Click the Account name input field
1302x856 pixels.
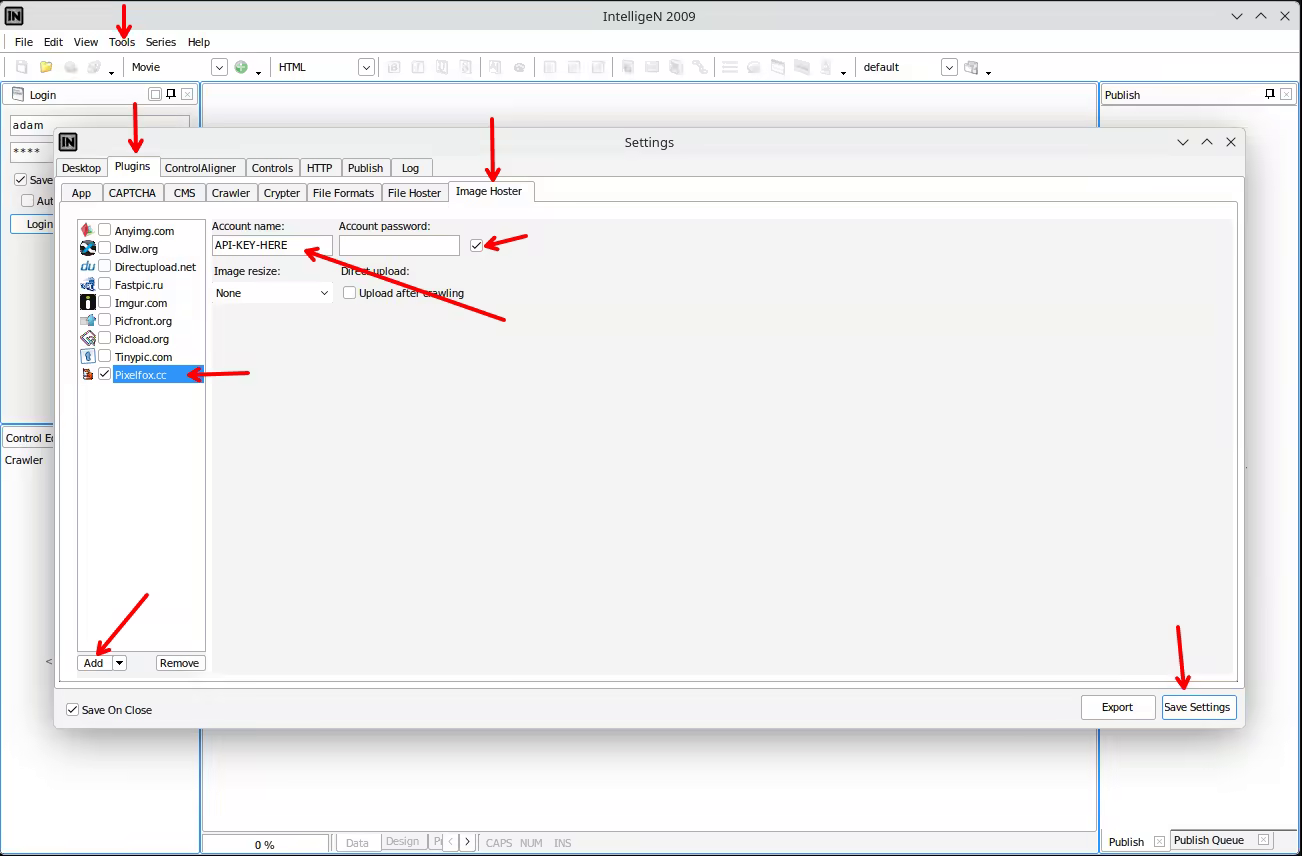tap(272, 245)
